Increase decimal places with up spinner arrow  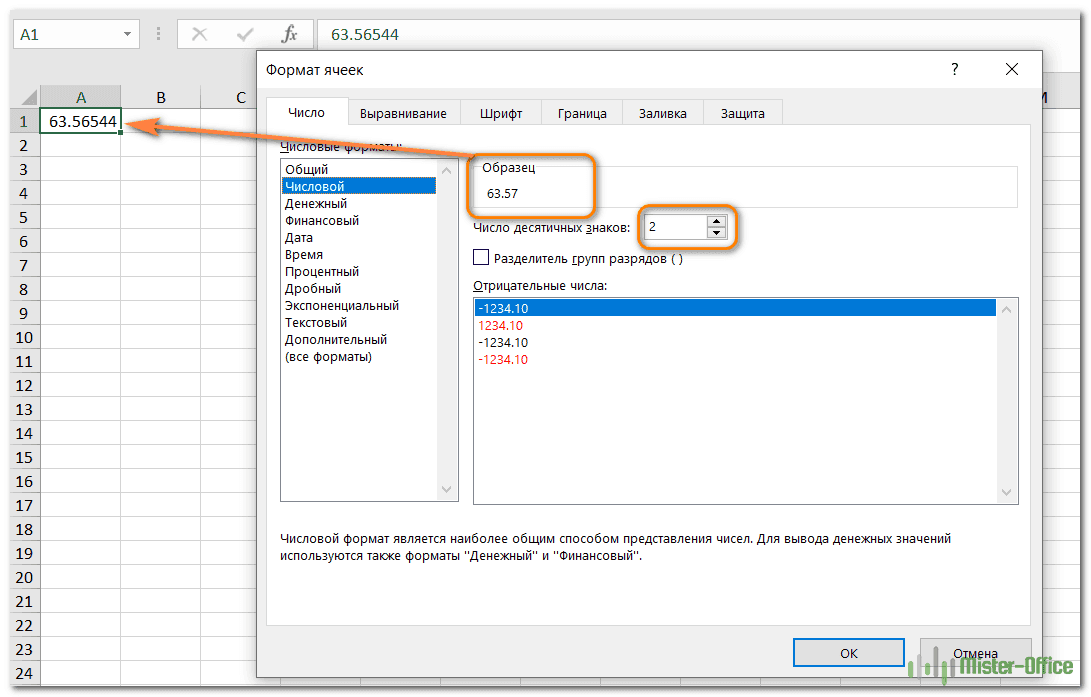(x=715, y=221)
